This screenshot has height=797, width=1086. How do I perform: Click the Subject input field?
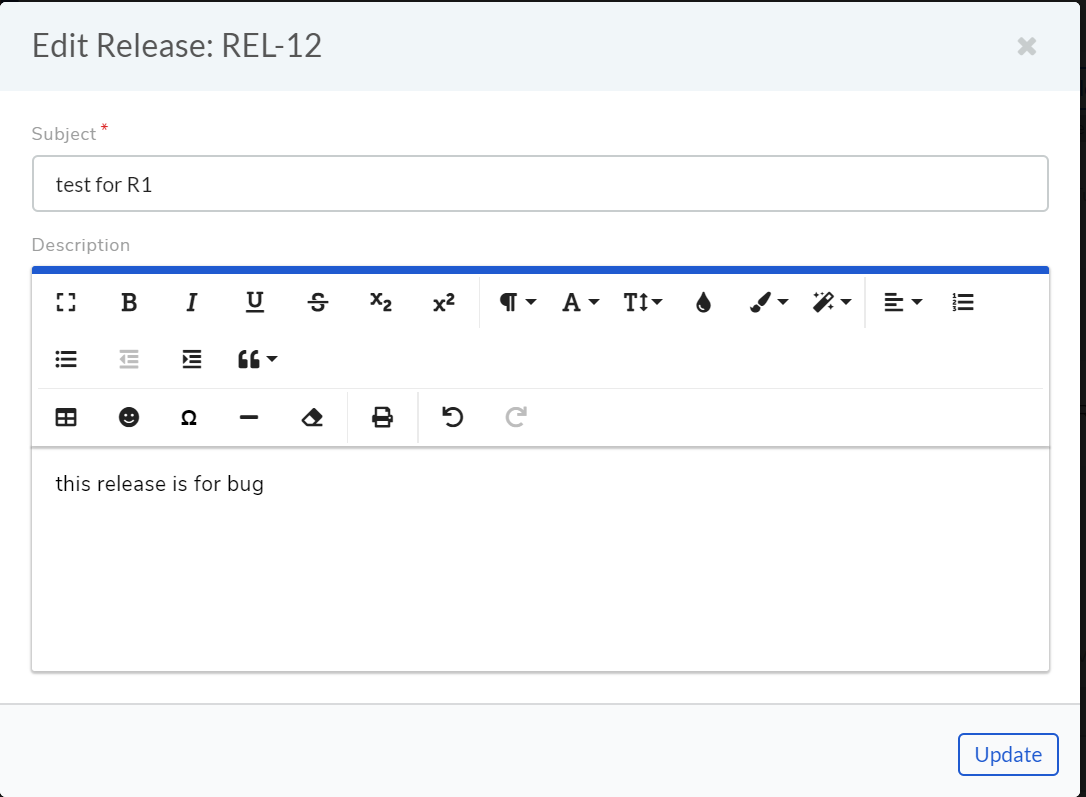pos(540,183)
